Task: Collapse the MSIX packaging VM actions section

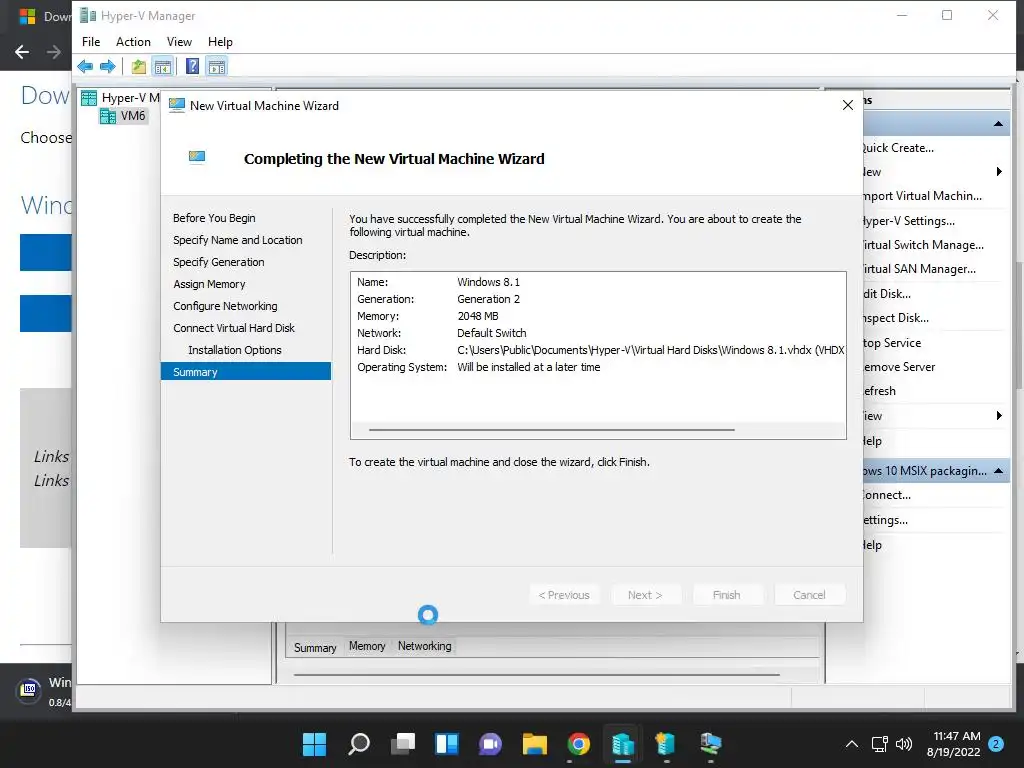Action: 998,471
